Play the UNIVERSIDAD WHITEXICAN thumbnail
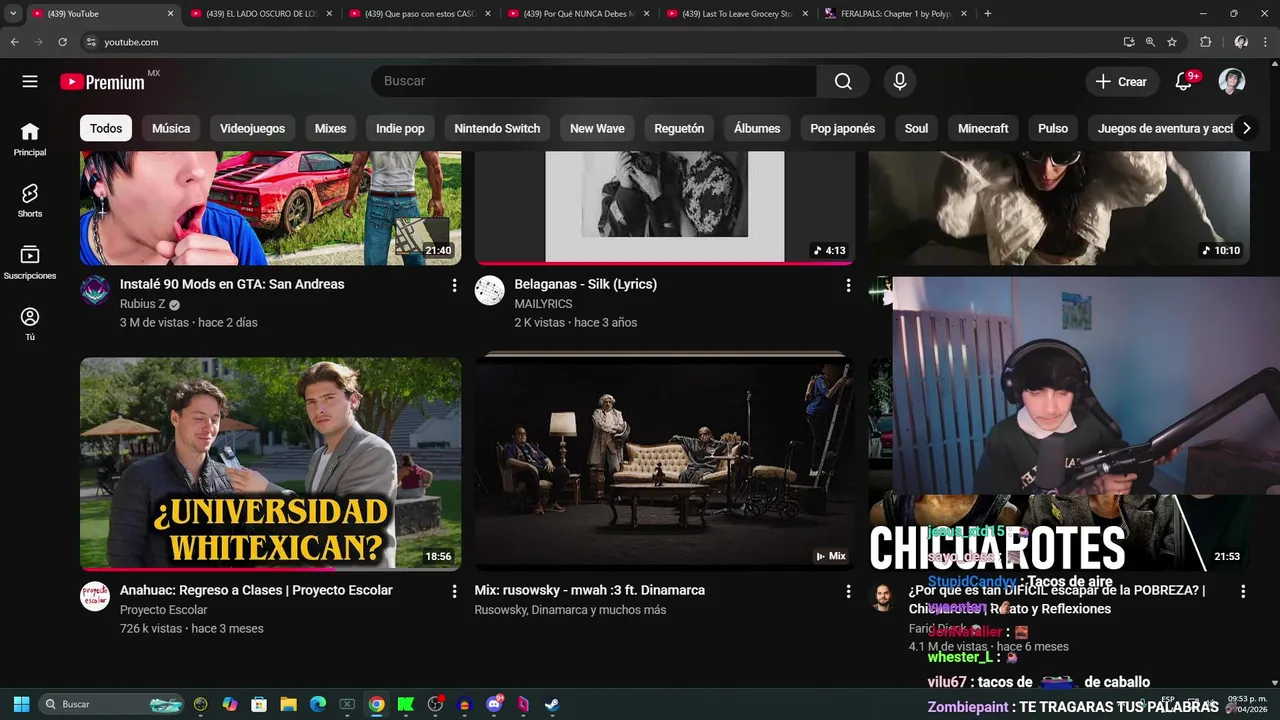Image resolution: width=1280 pixels, height=720 pixels. (271, 464)
